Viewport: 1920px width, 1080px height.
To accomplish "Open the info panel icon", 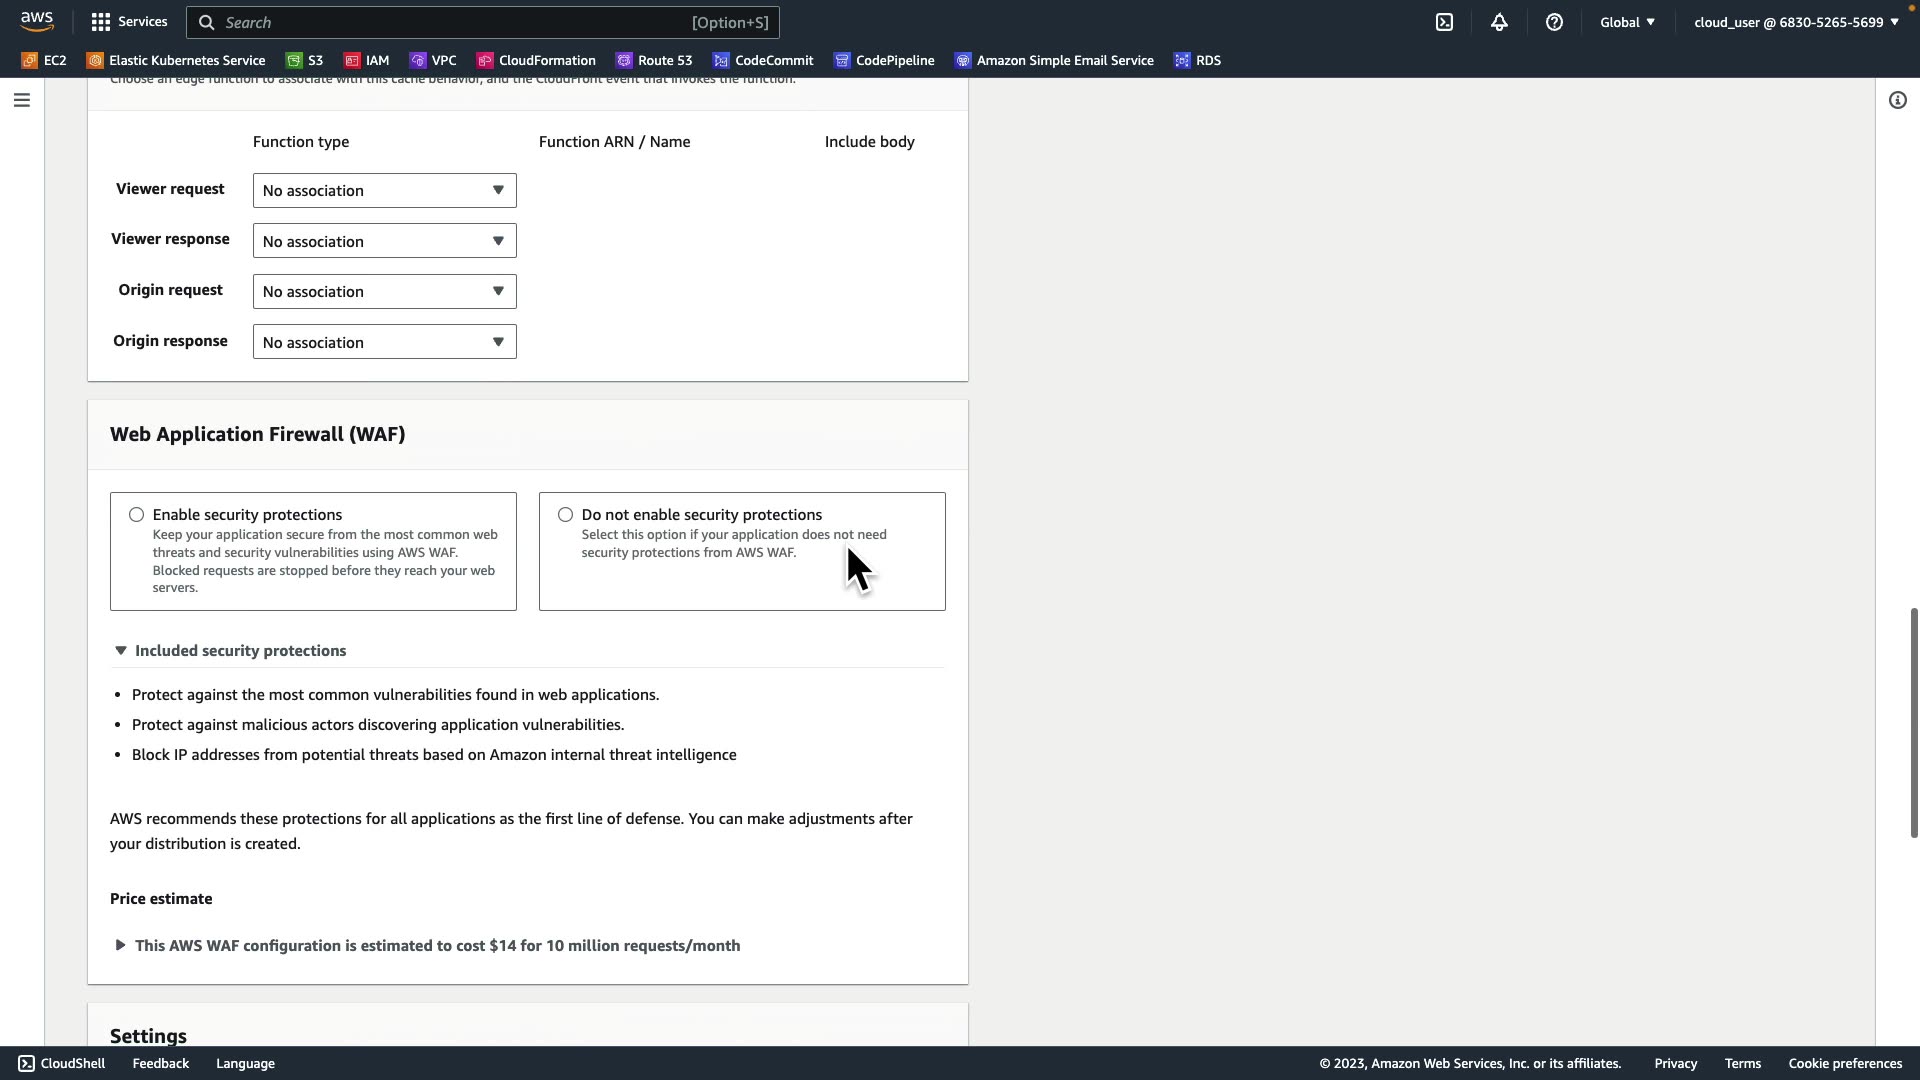I will [1897, 100].
